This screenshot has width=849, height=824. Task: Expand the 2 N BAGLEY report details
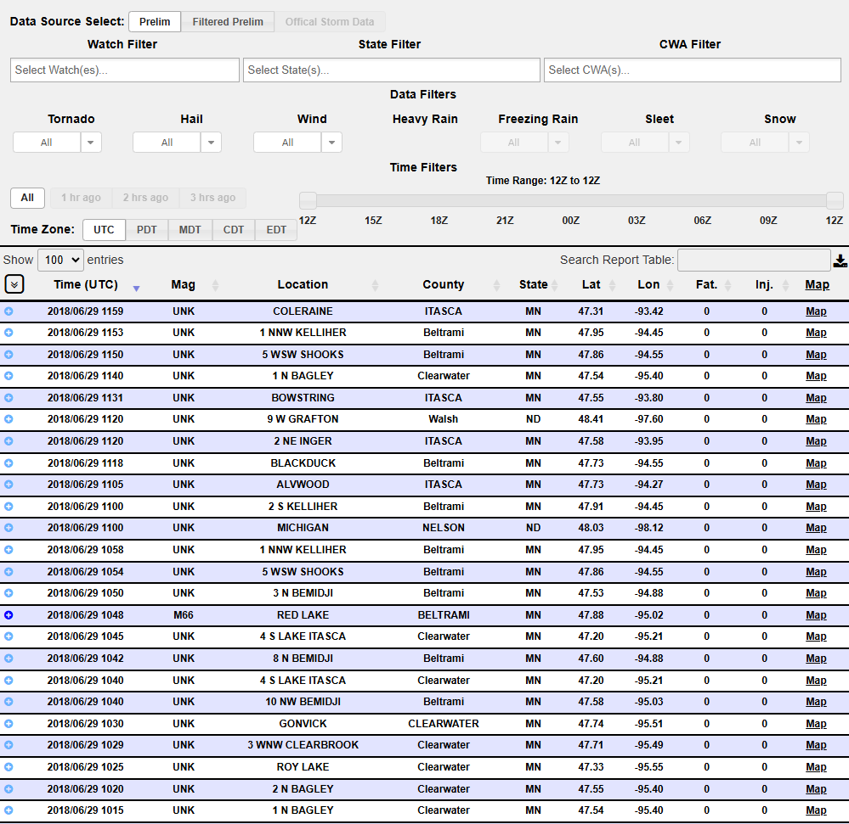9,789
